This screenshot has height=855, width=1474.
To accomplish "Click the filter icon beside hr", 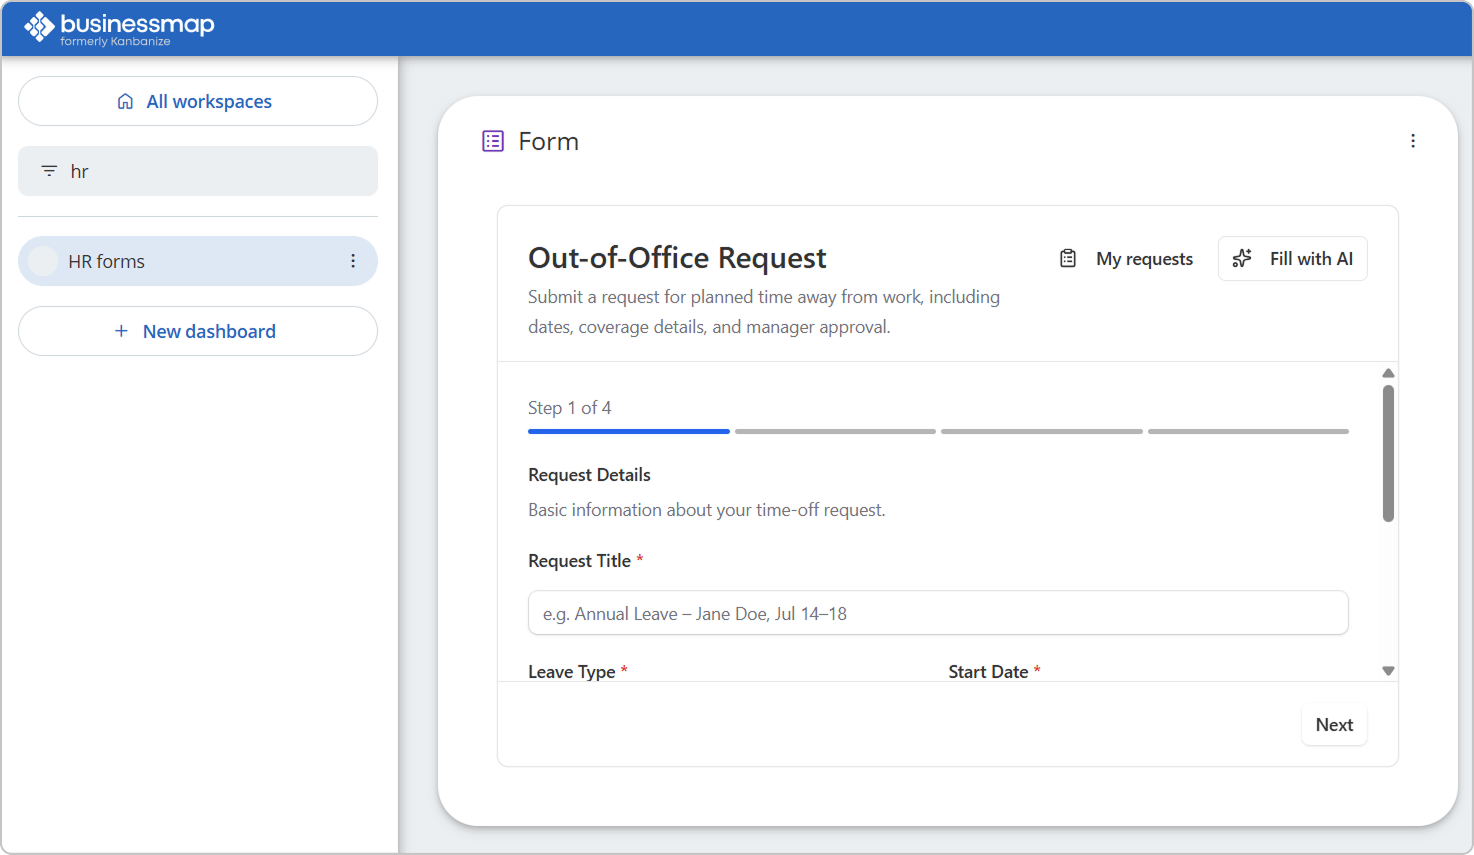I will (49, 171).
